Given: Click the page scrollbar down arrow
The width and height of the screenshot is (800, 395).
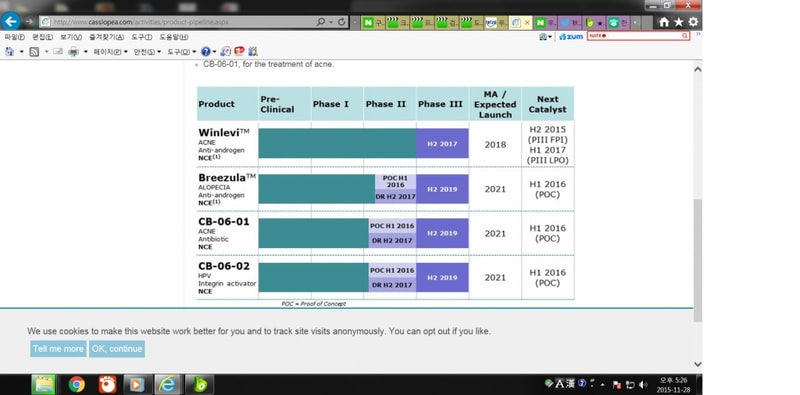Looking at the screenshot, I should (697, 364).
